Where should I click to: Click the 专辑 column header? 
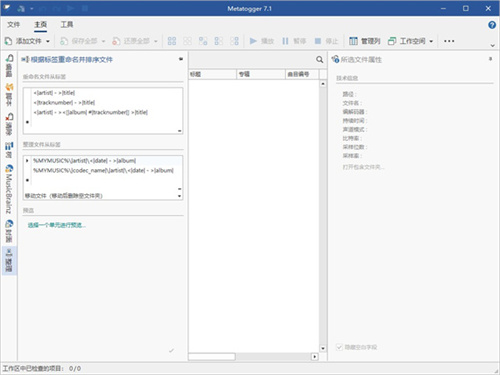[261, 74]
